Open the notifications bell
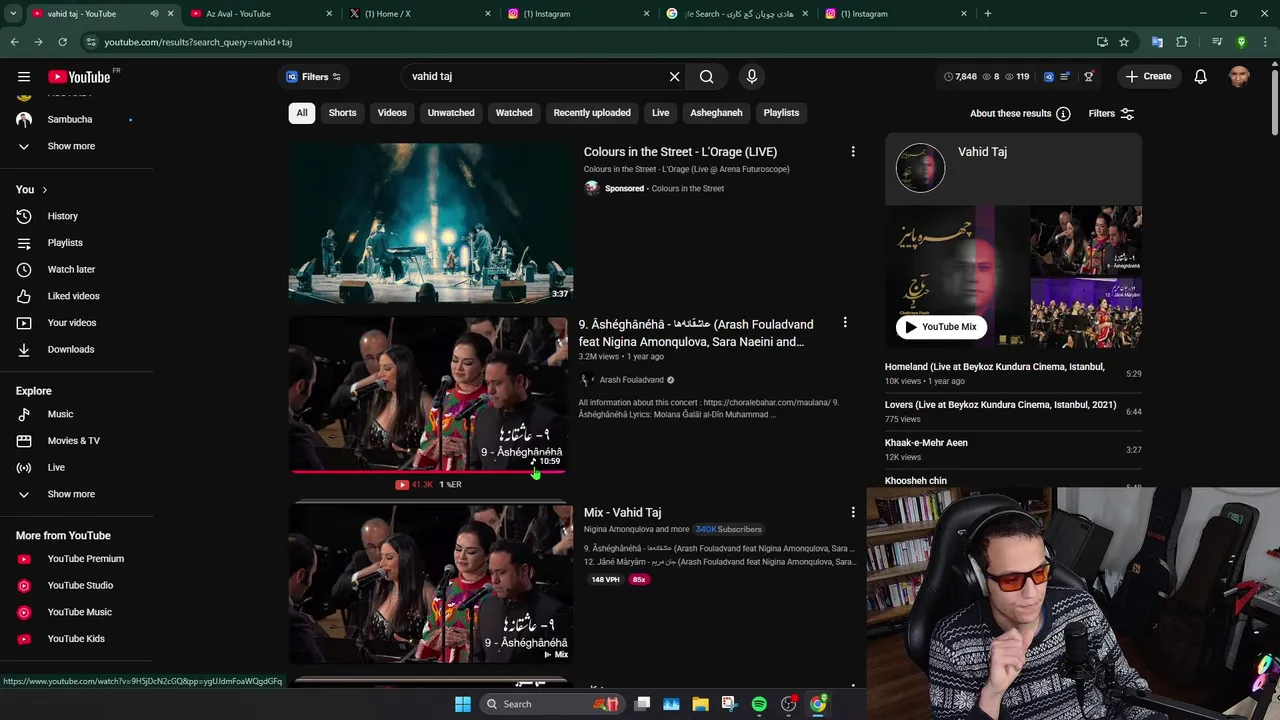Image resolution: width=1280 pixels, height=720 pixels. point(1200,76)
